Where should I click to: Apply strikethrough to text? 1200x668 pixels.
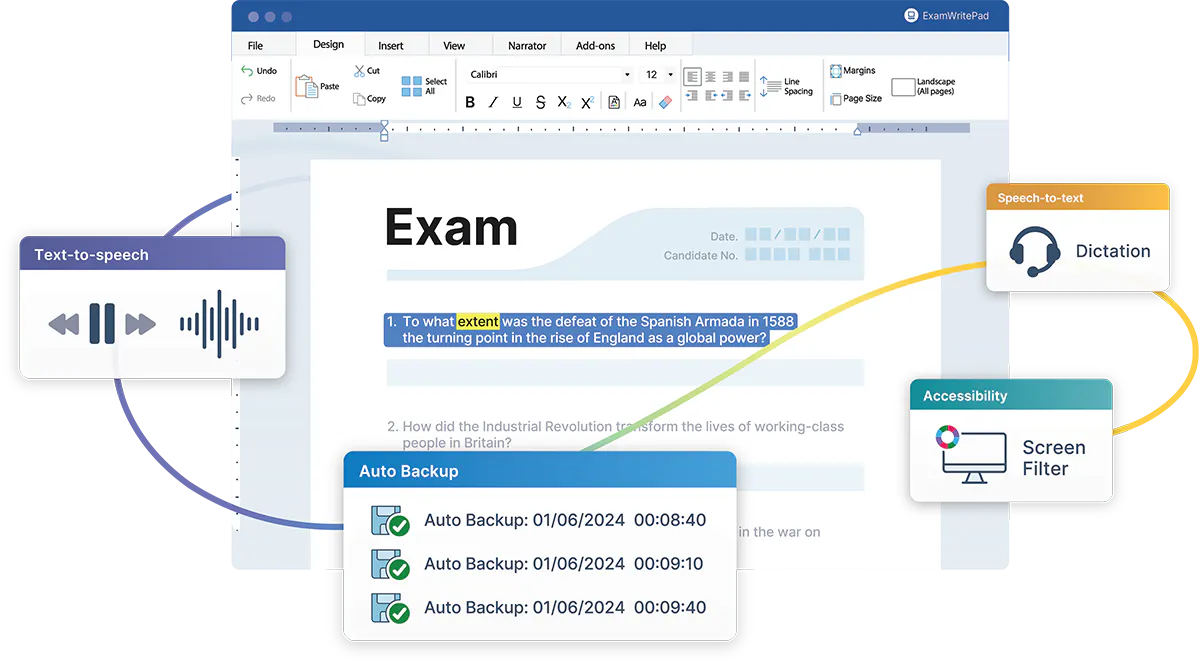540,102
